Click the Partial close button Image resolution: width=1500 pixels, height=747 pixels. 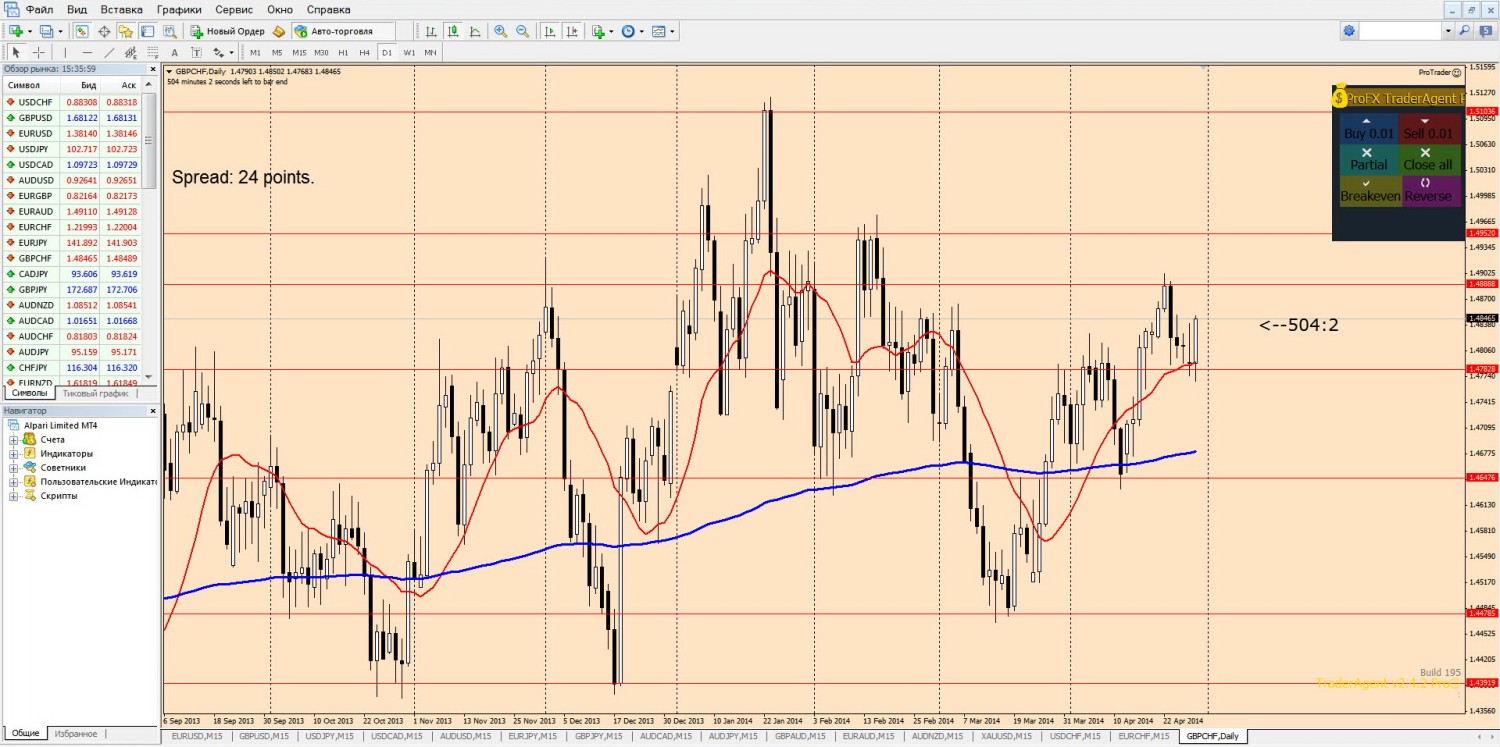[1368, 159]
